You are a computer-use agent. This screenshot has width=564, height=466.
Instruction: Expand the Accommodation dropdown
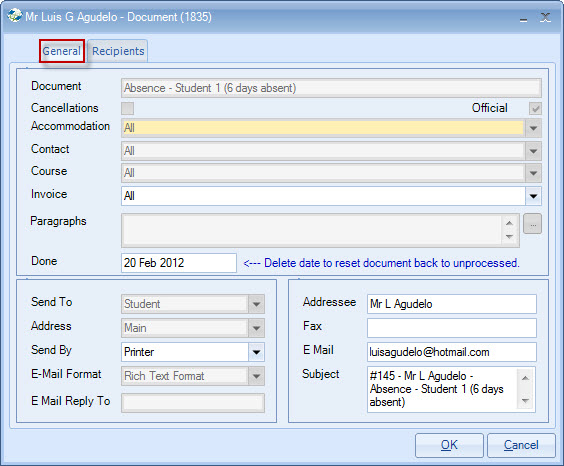tap(533, 128)
